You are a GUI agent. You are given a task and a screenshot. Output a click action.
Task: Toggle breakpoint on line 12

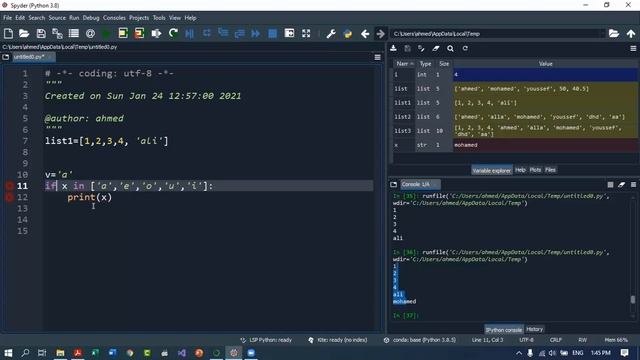9,198
